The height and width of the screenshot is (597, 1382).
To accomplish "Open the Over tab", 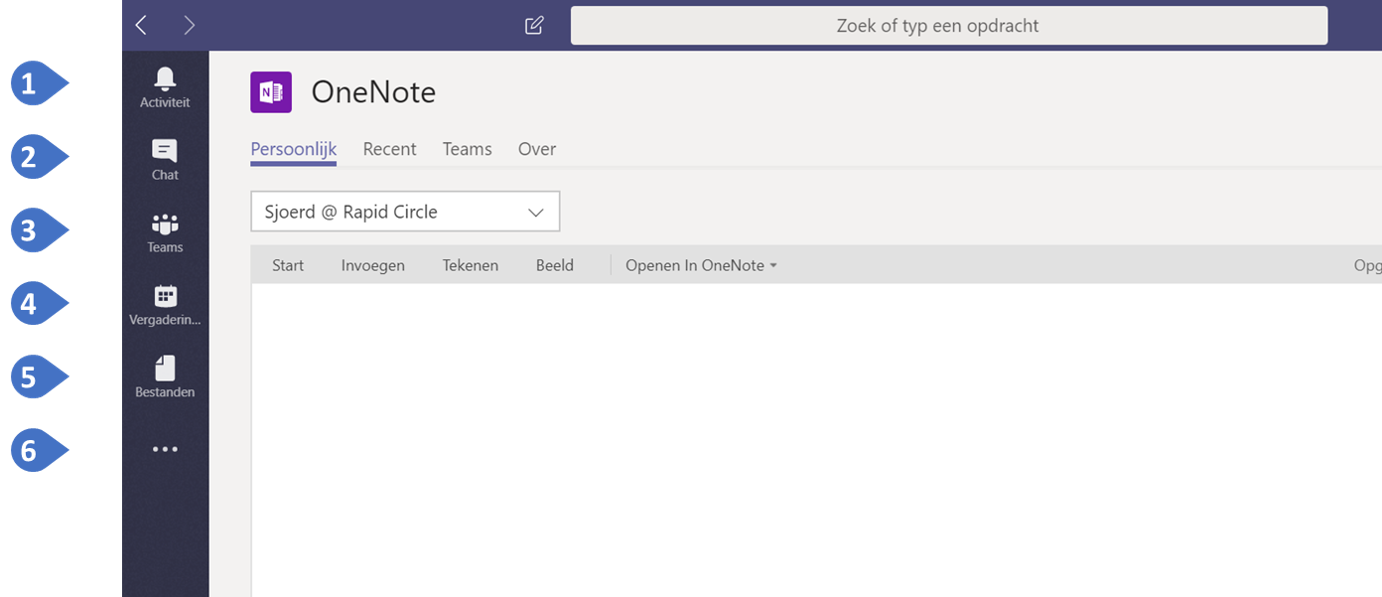I will pos(537,149).
